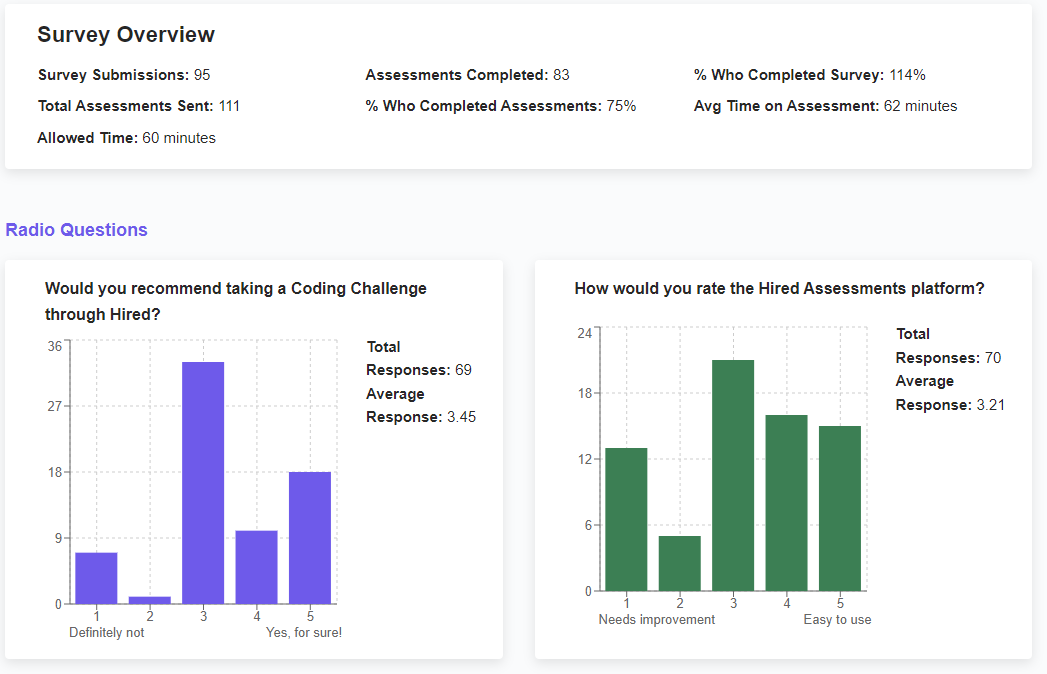Click the % Who Completed Survey value
This screenshot has width=1047, height=674.
point(907,75)
